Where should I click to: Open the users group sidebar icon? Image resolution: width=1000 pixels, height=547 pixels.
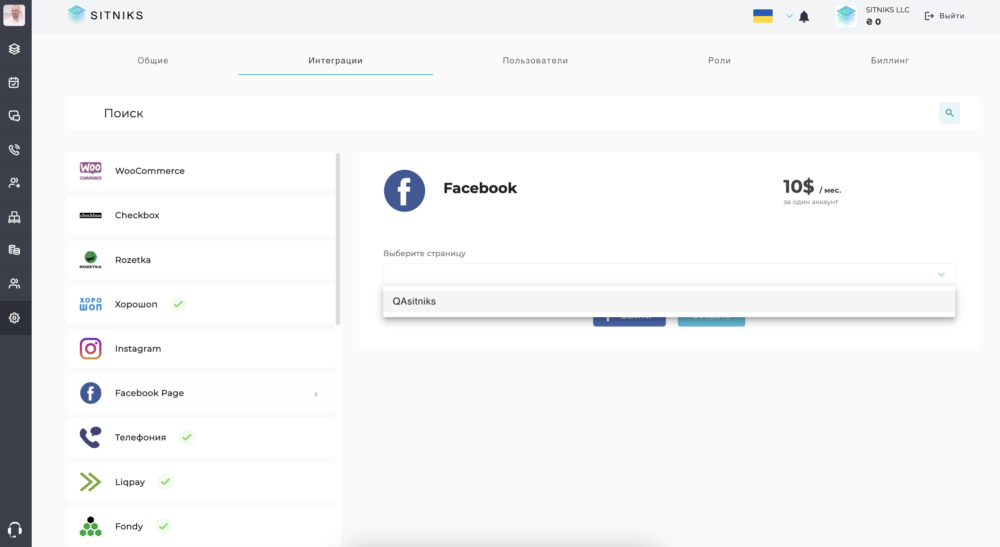pos(14,284)
